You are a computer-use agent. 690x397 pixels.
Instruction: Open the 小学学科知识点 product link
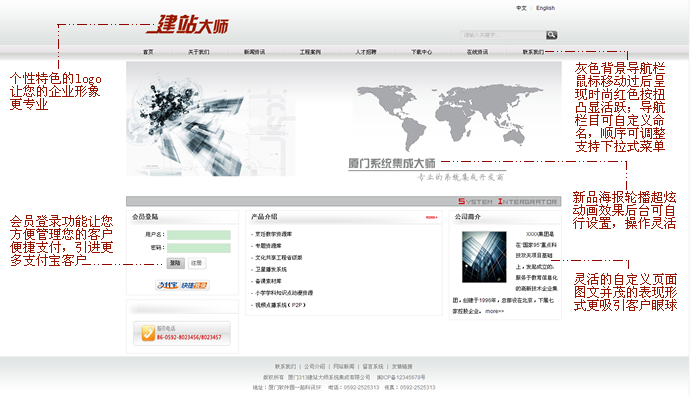[284, 293]
